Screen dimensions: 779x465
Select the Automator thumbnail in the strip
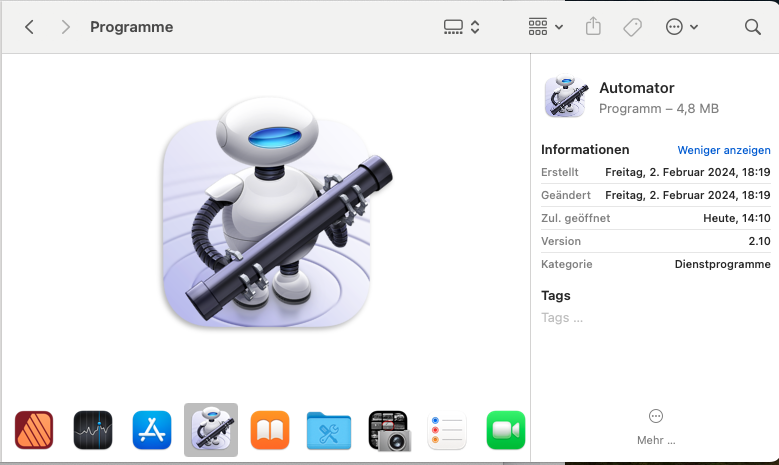(211, 430)
